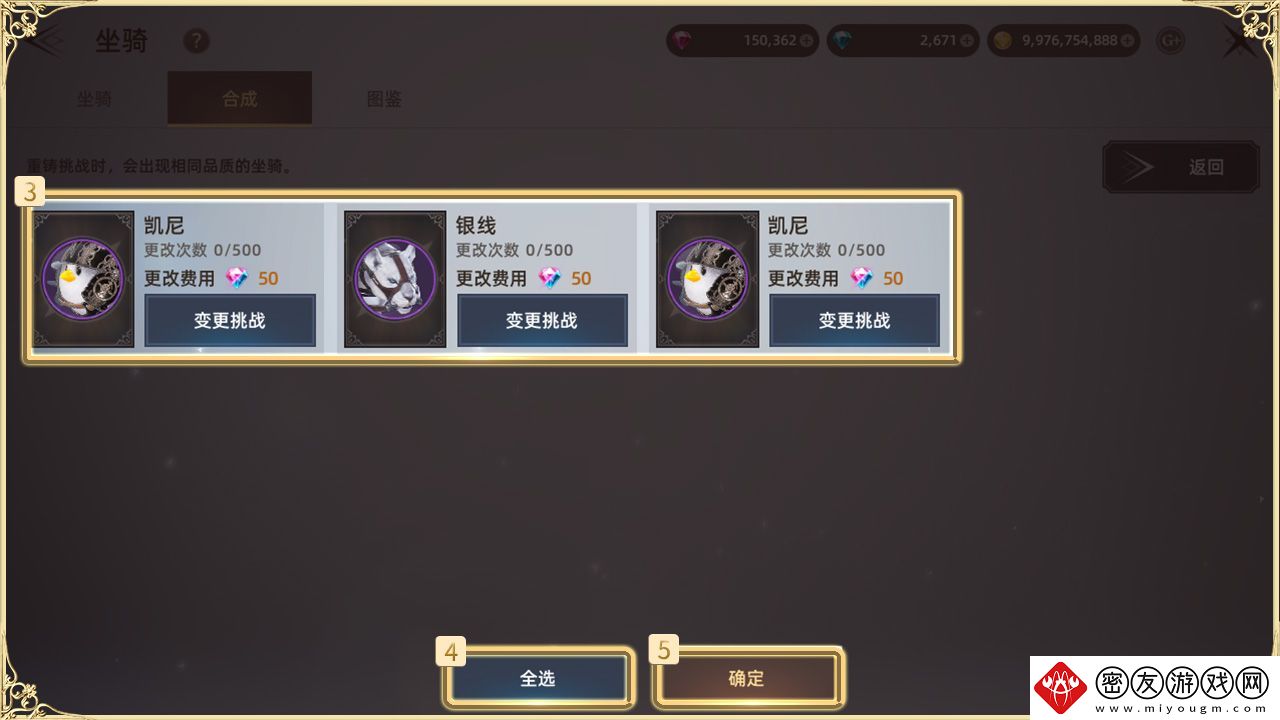Close the mount screen with X icon
Image resolution: width=1280 pixels, height=720 pixels.
(1238, 42)
